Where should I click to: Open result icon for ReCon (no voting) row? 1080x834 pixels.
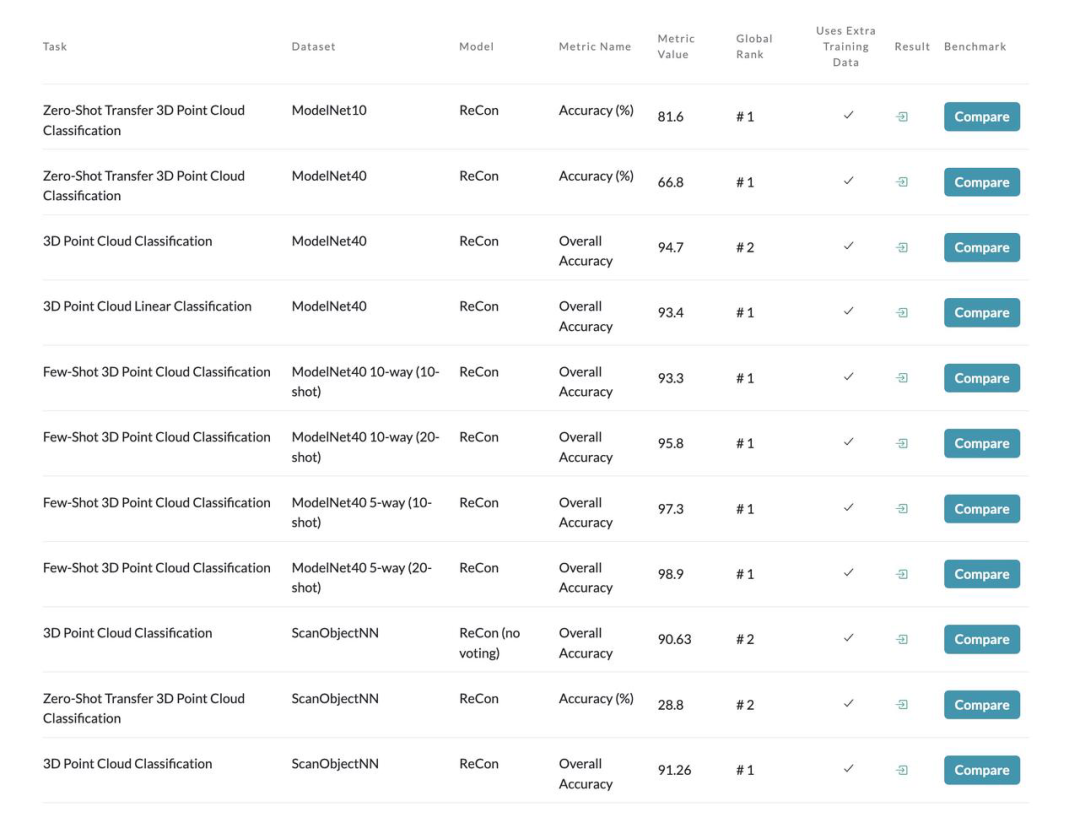click(x=901, y=640)
